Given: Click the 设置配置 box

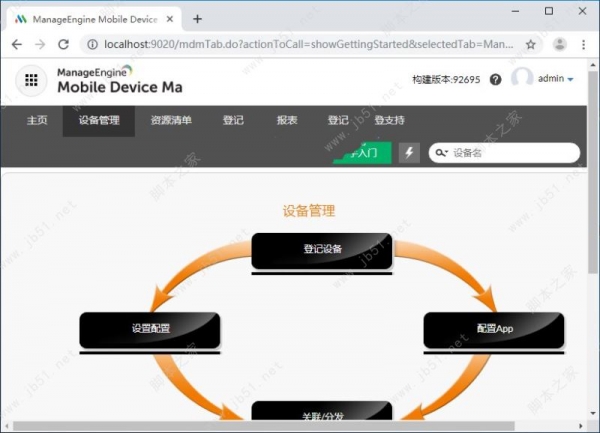Looking at the screenshot, I should click(150, 330).
